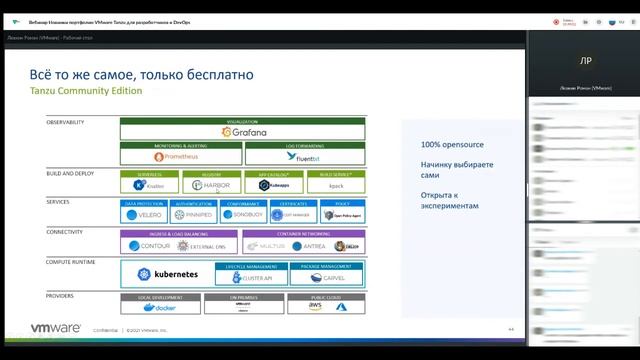Click the COMPUTE RUNTIME row label
Viewport: 640px width, 360px height.
tap(70, 262)
